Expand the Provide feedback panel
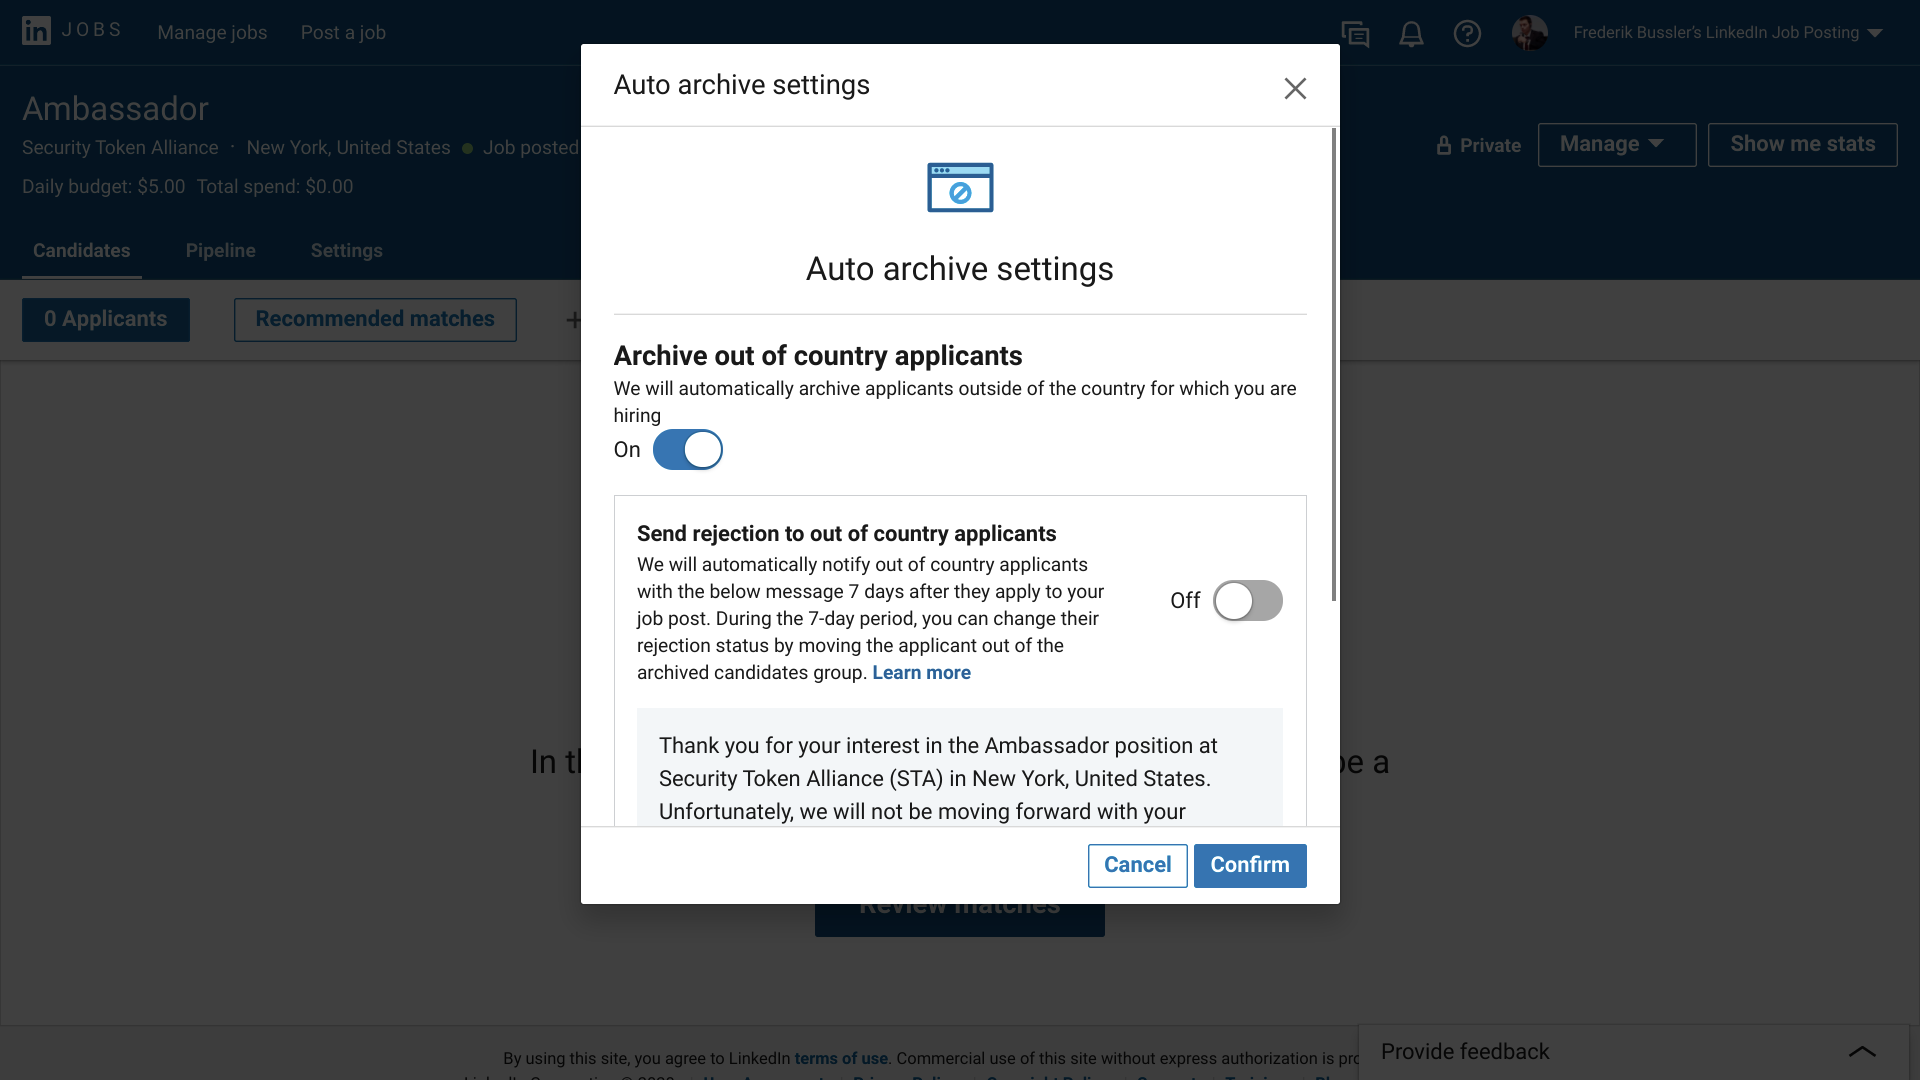Screen dimensions: 1920x1080 (x=1634, y=1052)
